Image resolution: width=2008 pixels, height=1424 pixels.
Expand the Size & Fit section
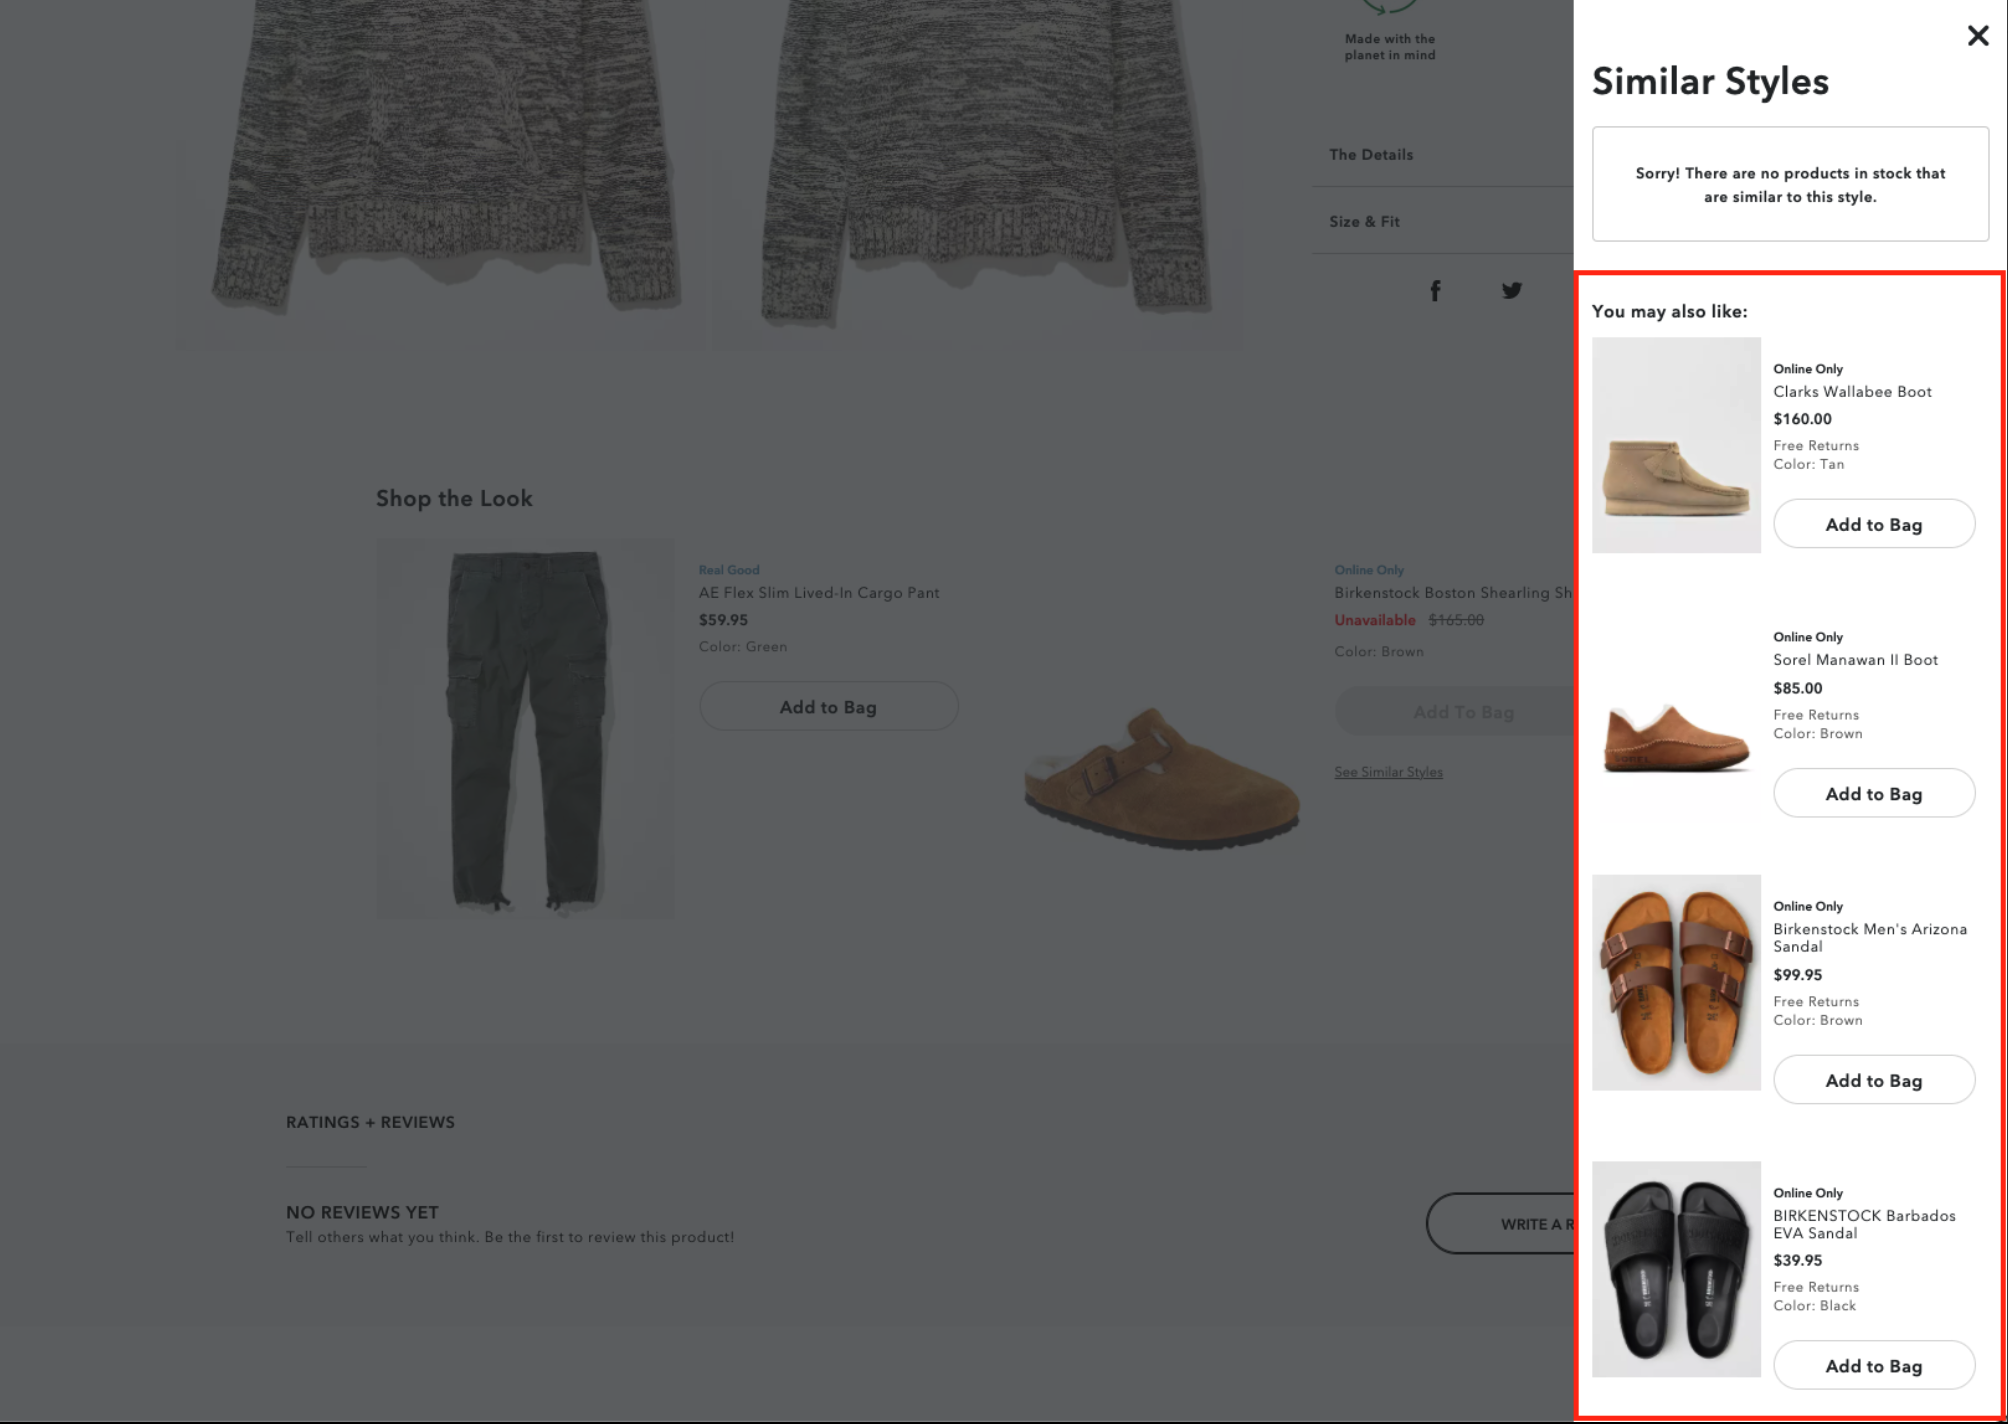(1364, 222)
